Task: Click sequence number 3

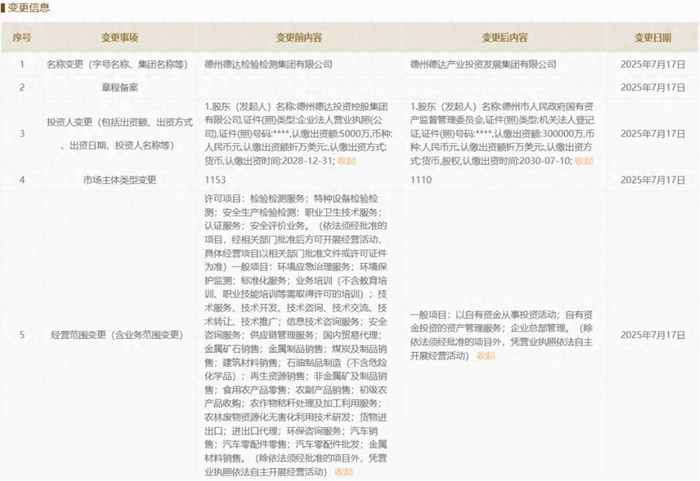Action: pos(22,134)
